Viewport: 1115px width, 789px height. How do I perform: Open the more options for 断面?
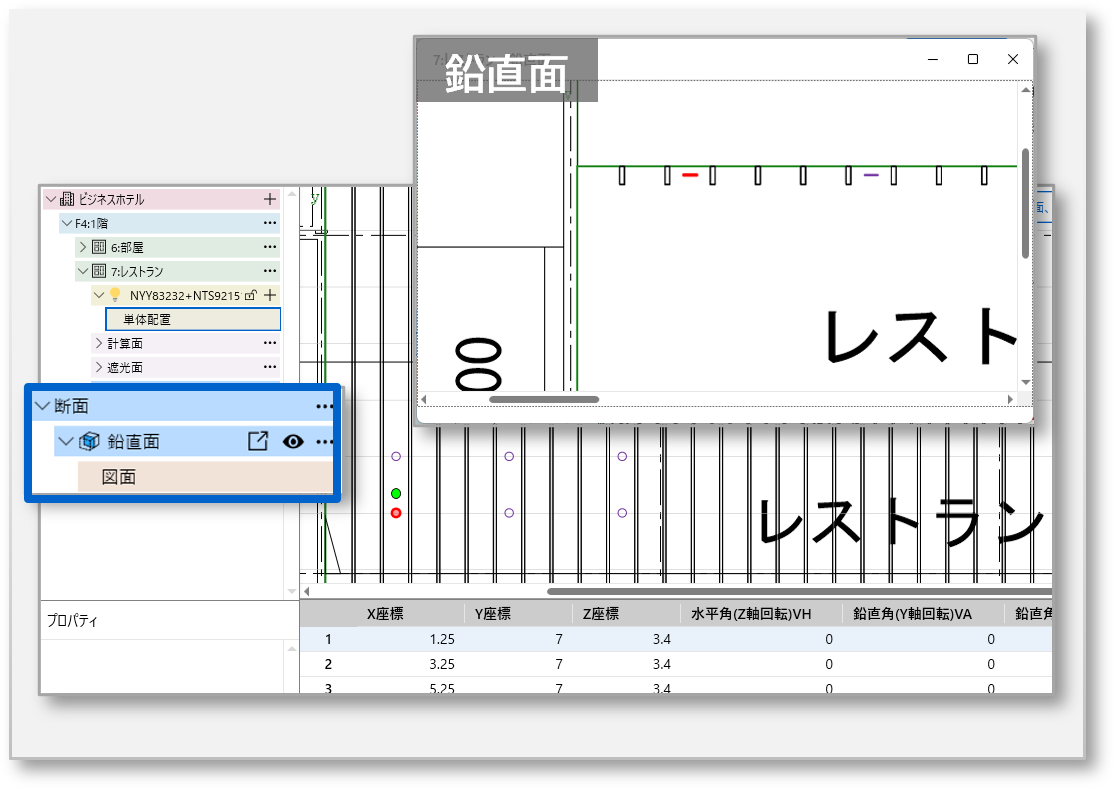coord(324,406)
